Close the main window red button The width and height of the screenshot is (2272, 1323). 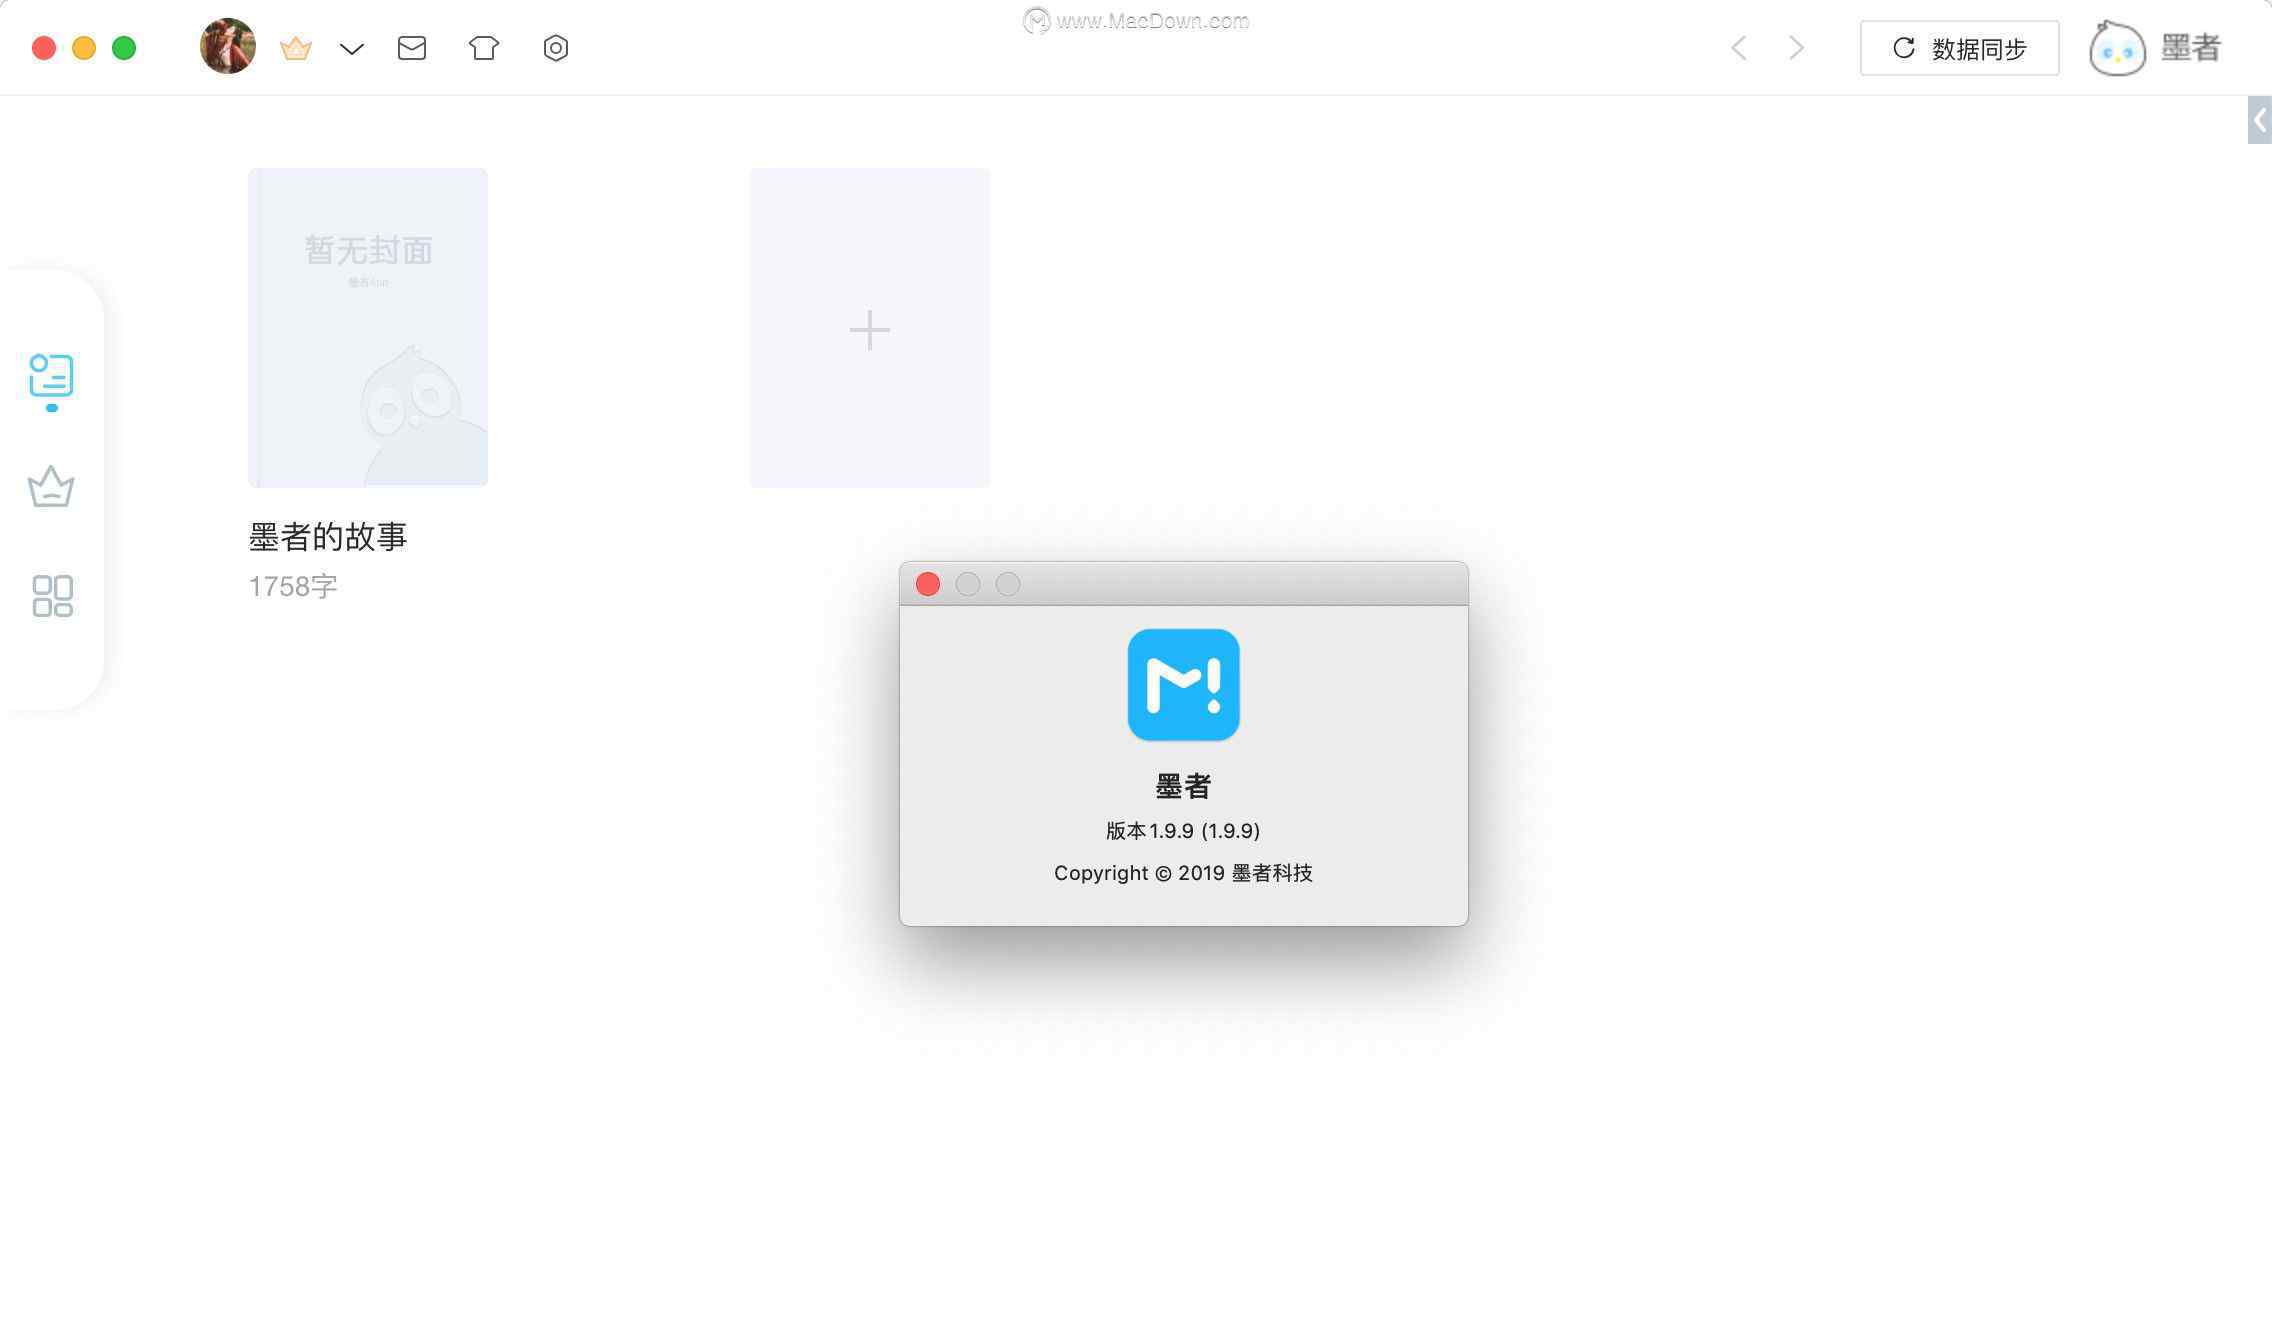point(44,48)
